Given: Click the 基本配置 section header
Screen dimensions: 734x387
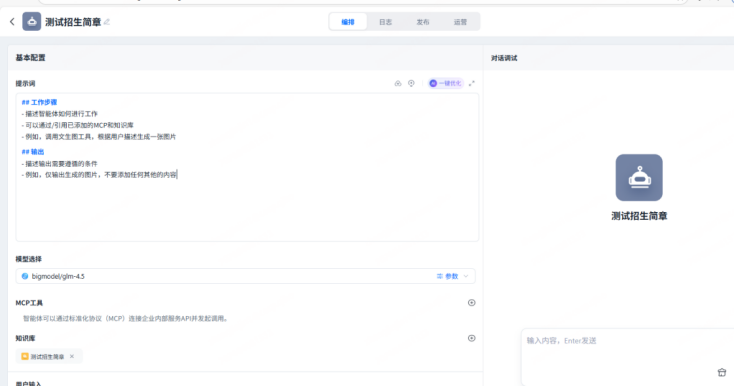Looking at the screenshot, I should point(30,58).
